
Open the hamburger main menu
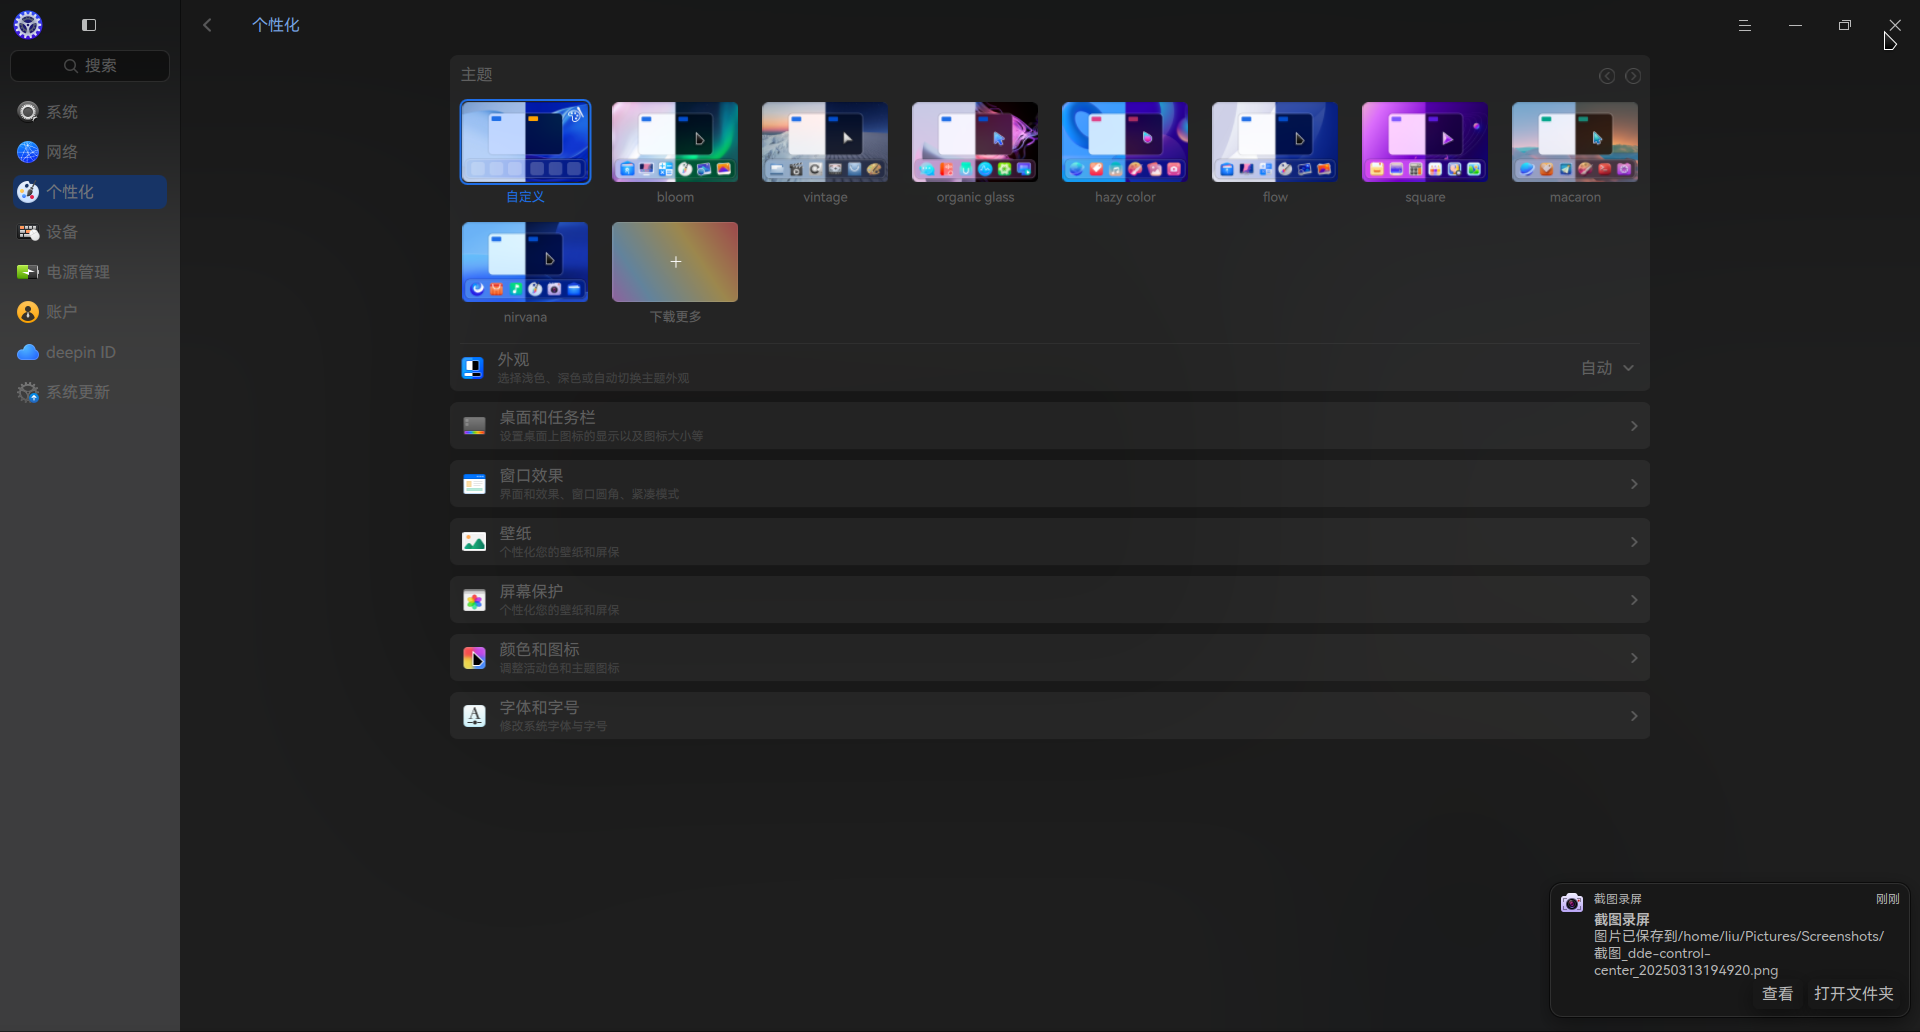click(x=1745, y=25)
